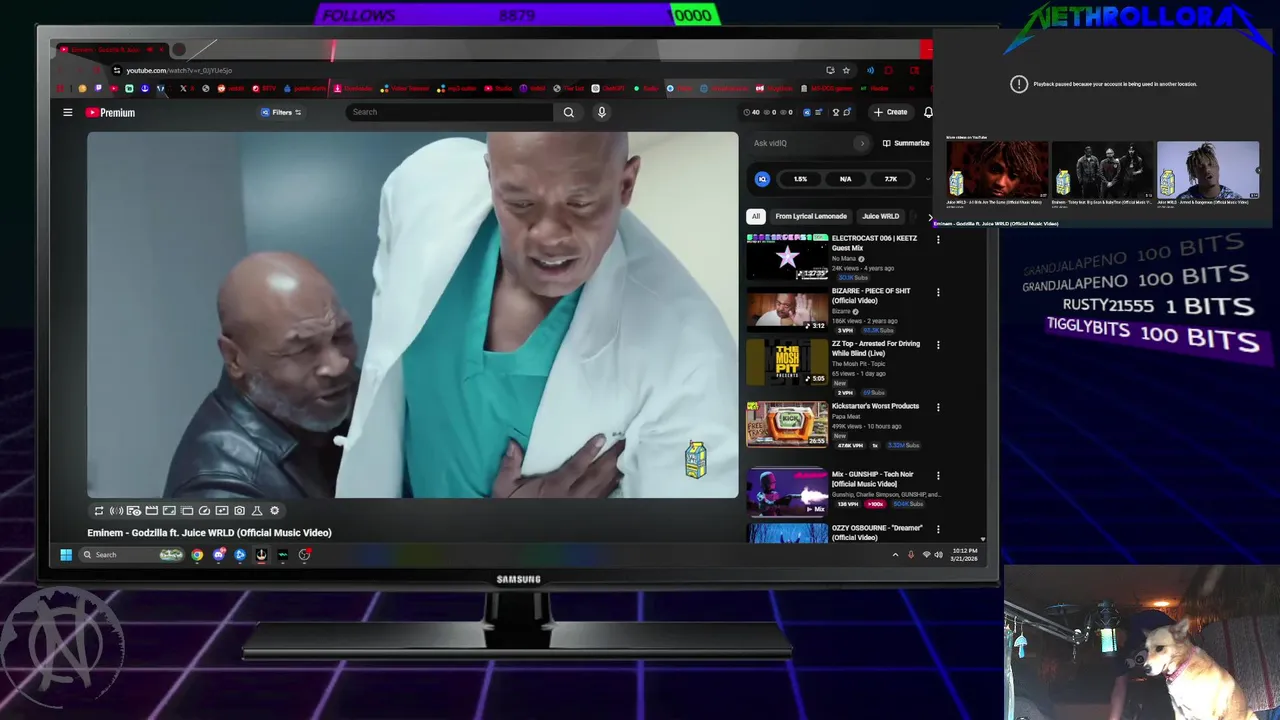This screenshot has height=720, width=1280.
Task: Open Discord from the taskbar
Action: point(219,555)
